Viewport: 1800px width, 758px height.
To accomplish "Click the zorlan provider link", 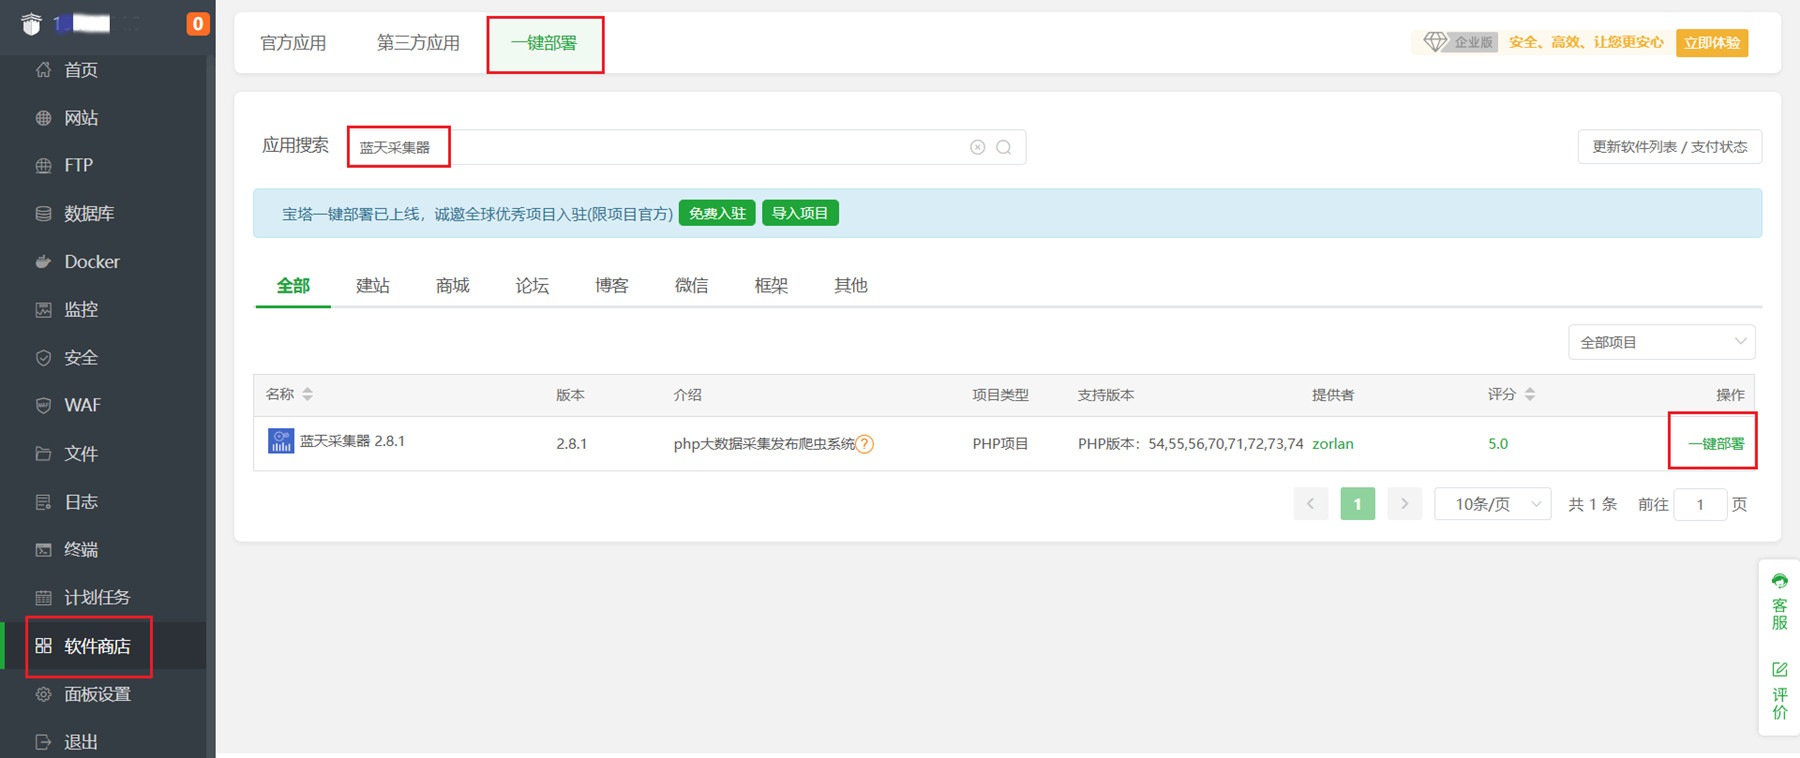I will 1333,444.
